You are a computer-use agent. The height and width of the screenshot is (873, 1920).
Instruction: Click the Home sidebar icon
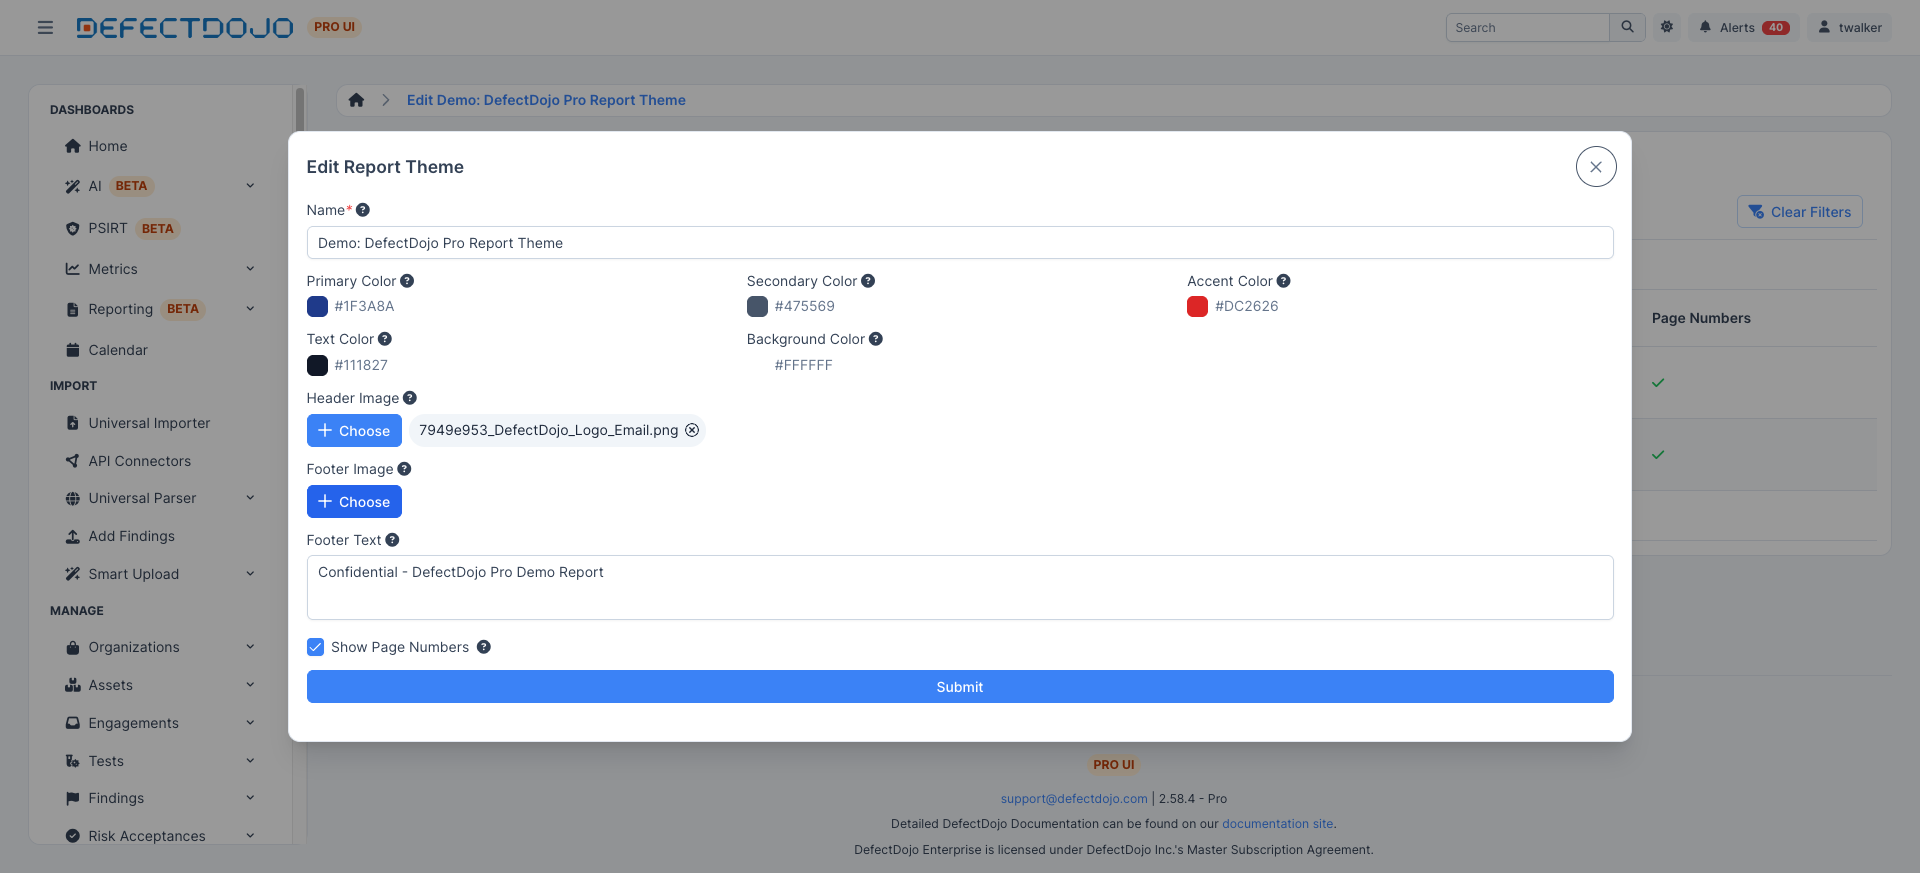tap(72, 146)
